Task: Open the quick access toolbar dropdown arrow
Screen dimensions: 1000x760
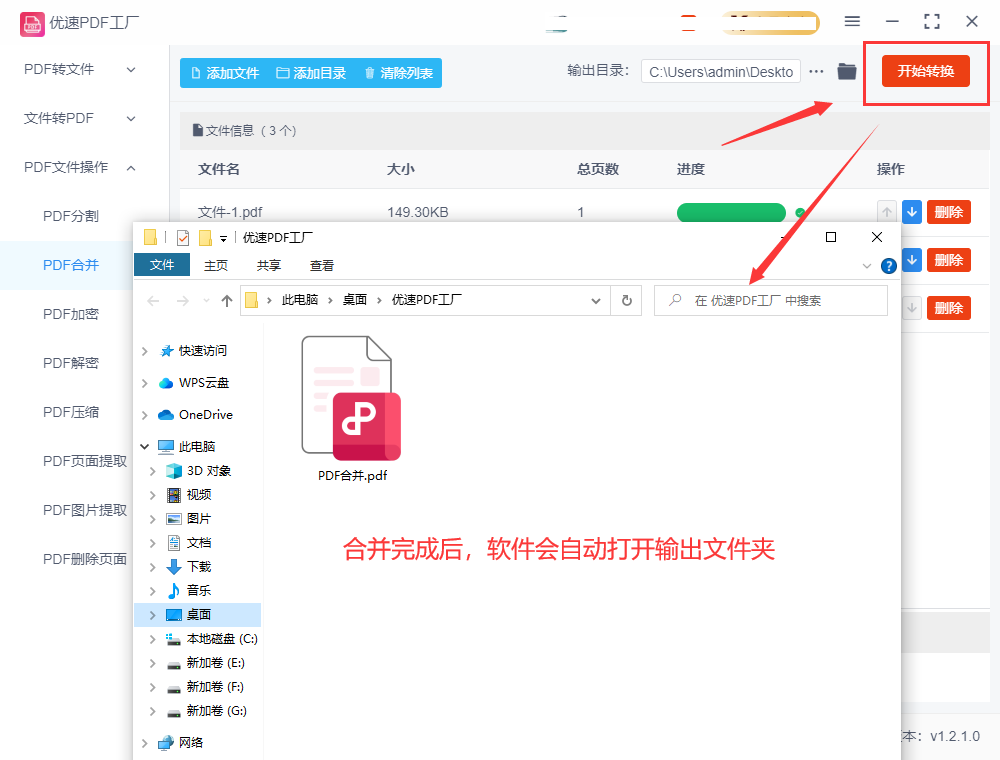Action: point(223,238)
